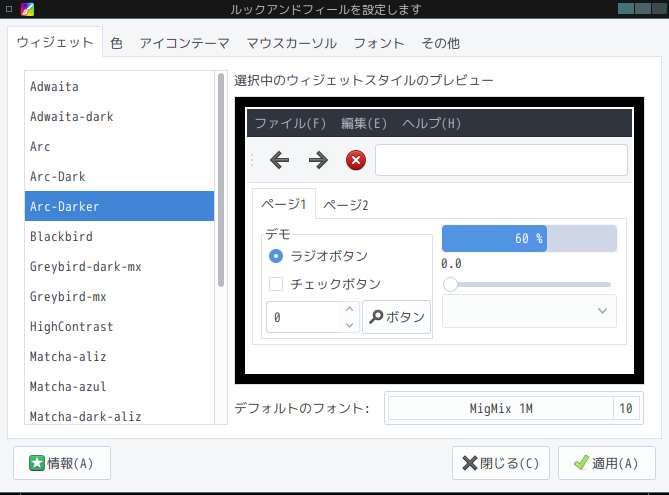669x495 pixels.
Task: Switch to the ウィジェット tab
Action: coord(55,42)
